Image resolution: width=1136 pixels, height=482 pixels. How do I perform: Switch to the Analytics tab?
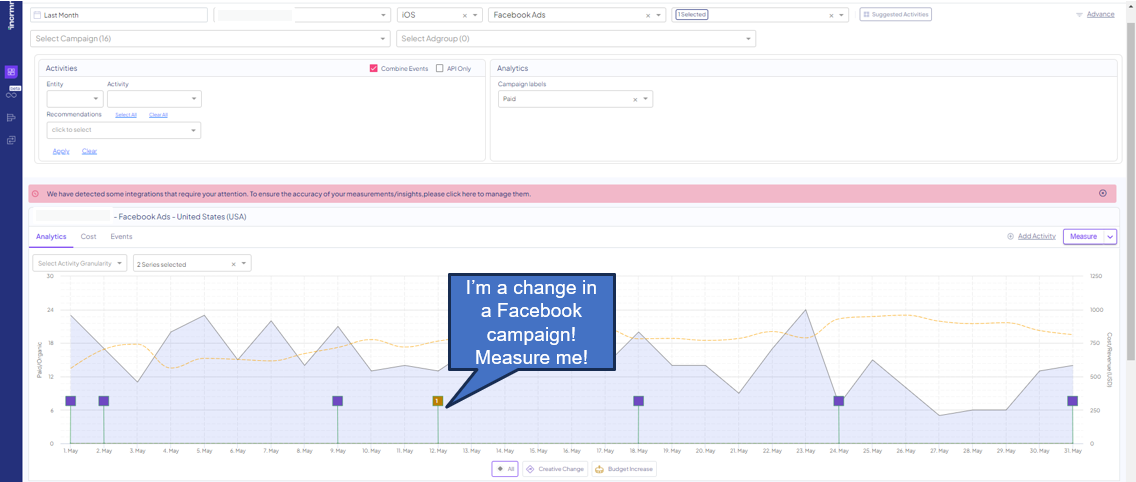51,236
